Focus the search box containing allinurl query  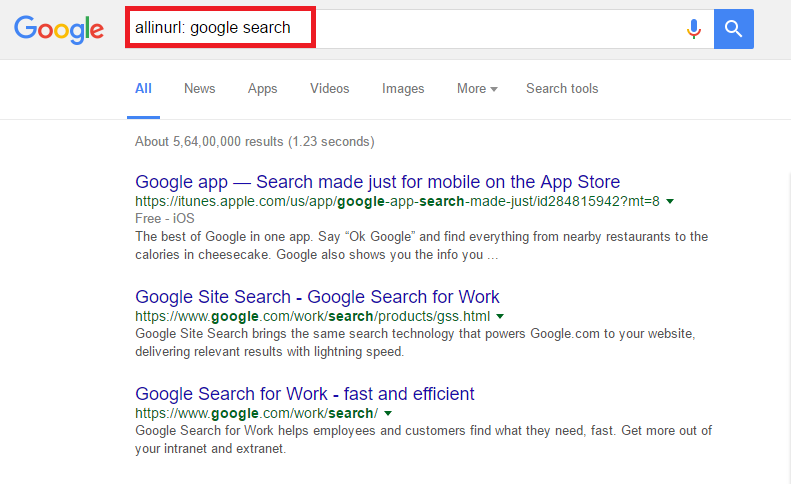pos(419,29)
